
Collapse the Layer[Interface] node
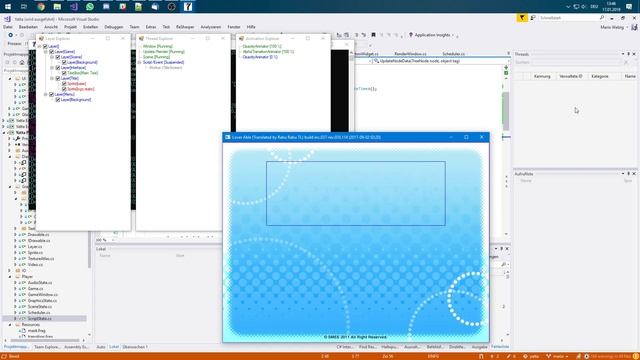click(52, 68)
